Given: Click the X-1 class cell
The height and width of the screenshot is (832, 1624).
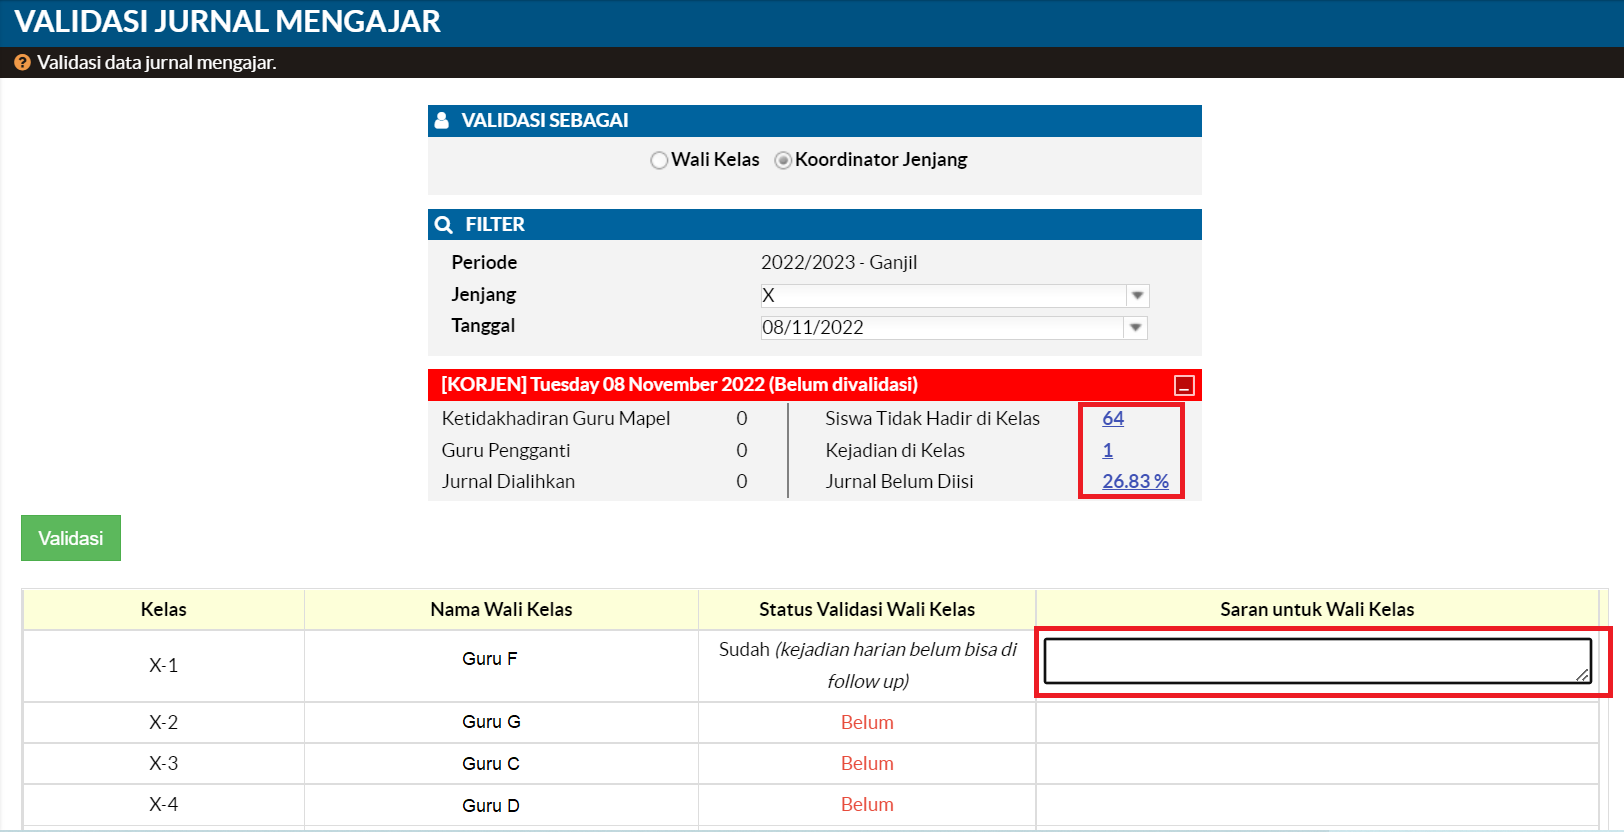Looking at the screenshot, I should point(164,666).
